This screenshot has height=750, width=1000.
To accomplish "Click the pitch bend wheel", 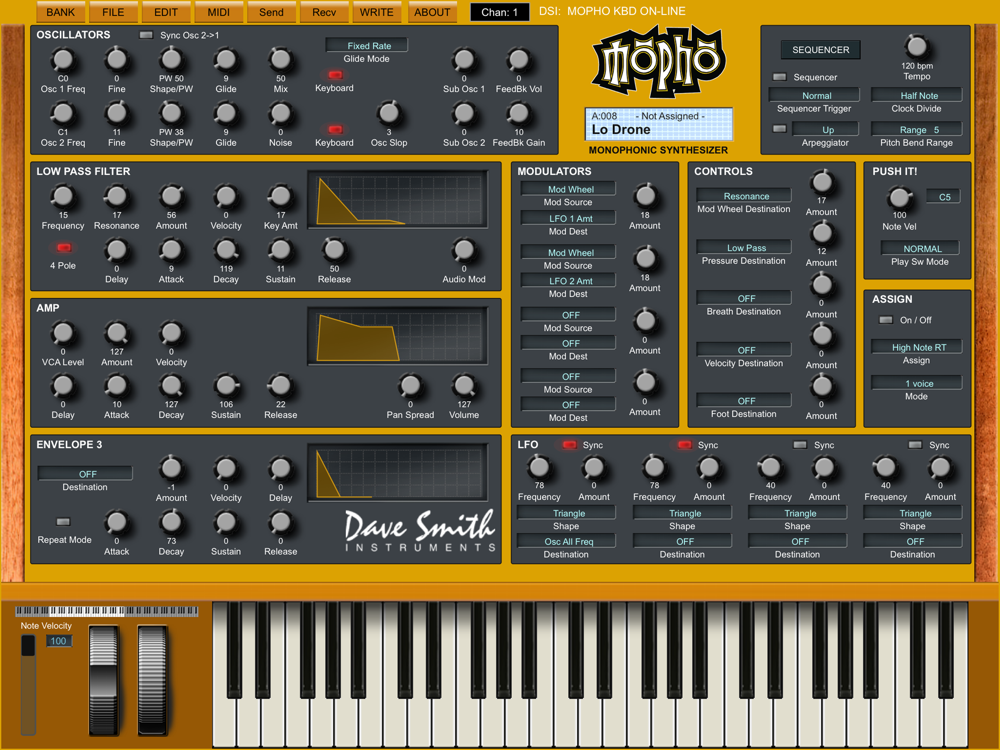I will (103, 681).
